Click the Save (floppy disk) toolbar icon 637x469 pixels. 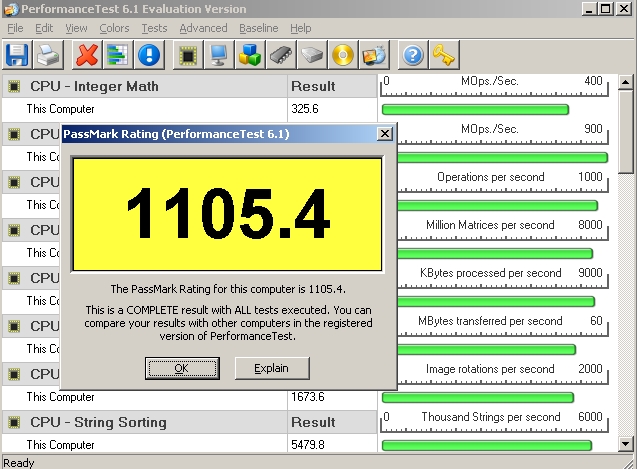tap(17, 55)
